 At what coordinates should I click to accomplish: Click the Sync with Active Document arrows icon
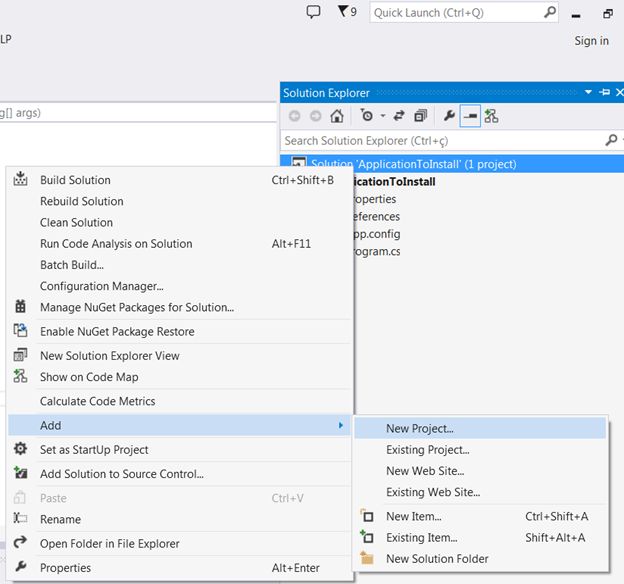400,116
